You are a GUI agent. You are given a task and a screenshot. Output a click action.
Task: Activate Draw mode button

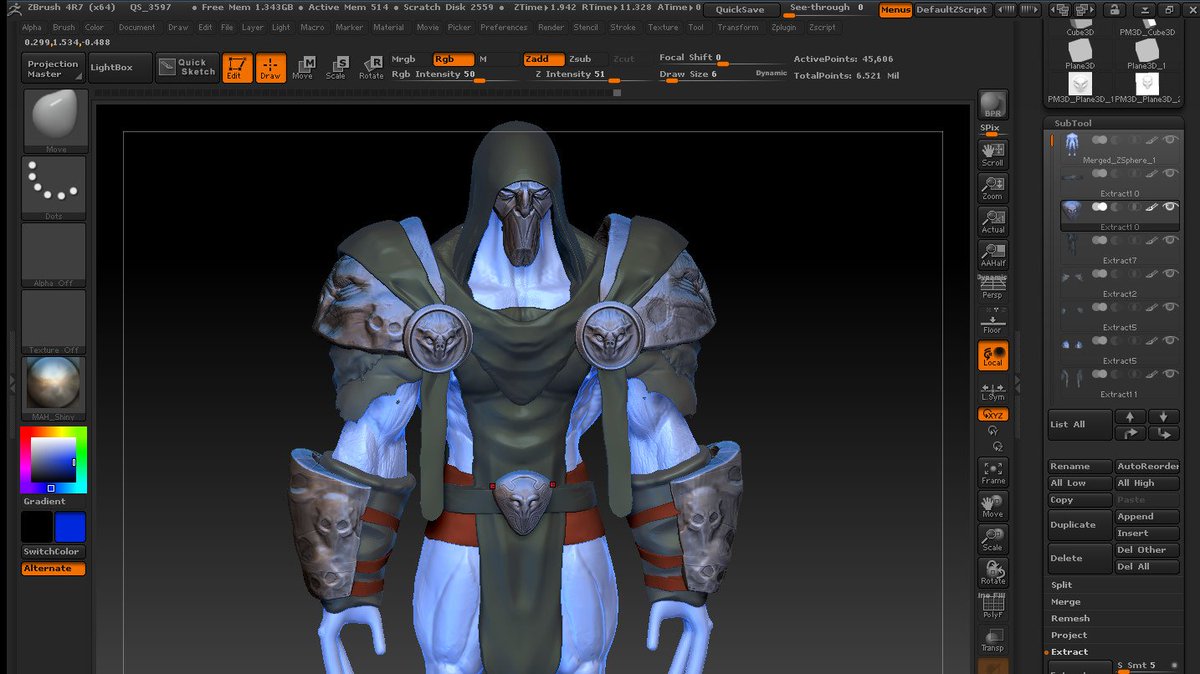point(271,67)
